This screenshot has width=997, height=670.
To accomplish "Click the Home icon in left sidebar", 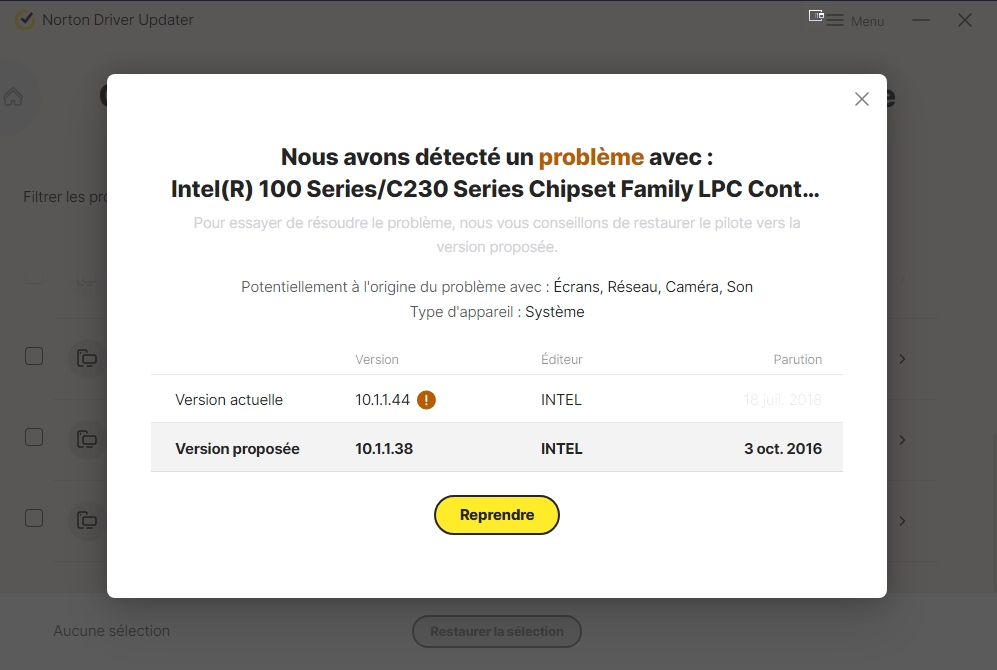I will [13, 97].
